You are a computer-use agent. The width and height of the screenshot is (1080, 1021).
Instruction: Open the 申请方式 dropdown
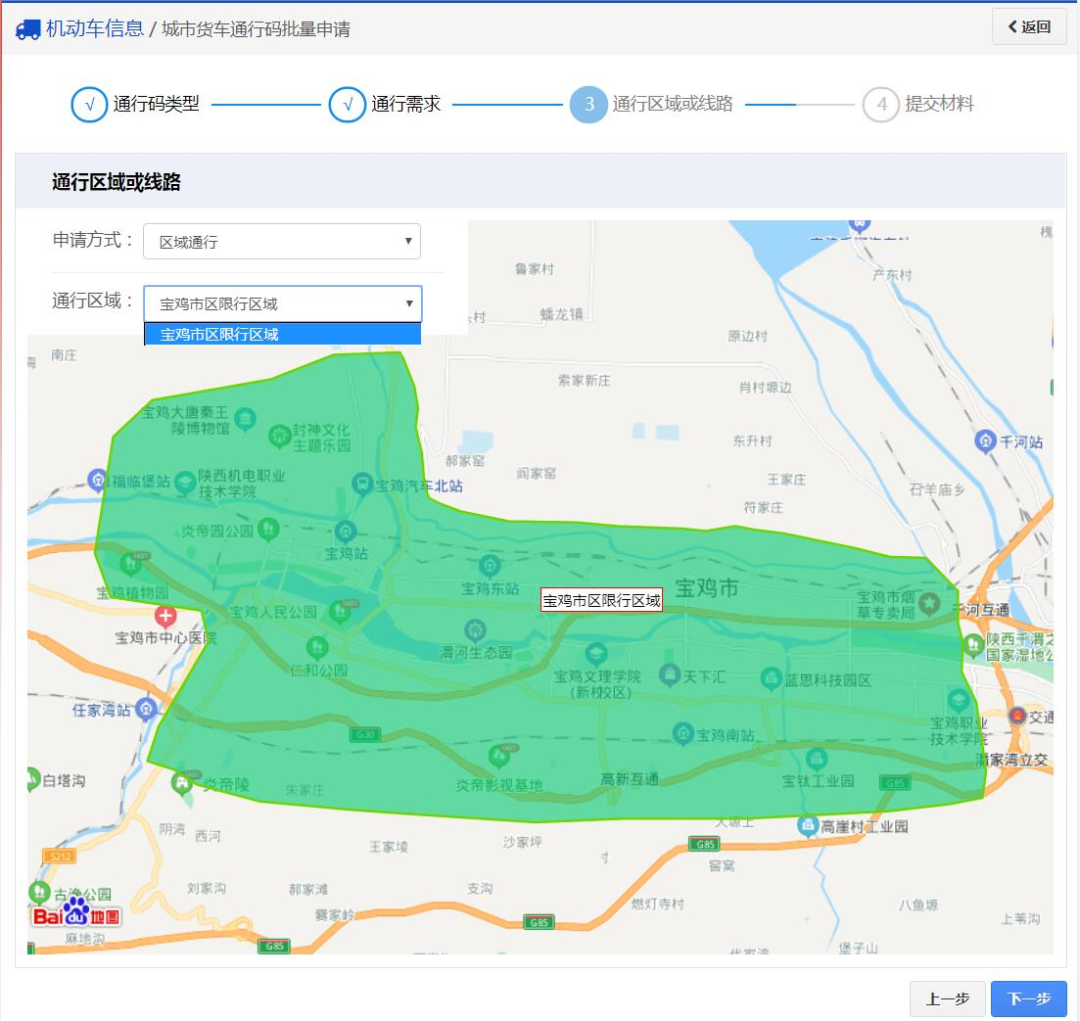(x=282, y=242)
